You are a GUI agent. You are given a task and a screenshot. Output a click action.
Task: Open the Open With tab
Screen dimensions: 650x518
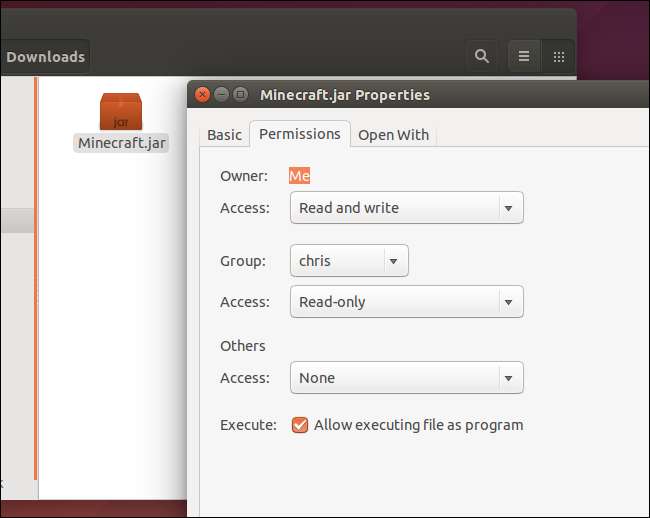(393, 135)
